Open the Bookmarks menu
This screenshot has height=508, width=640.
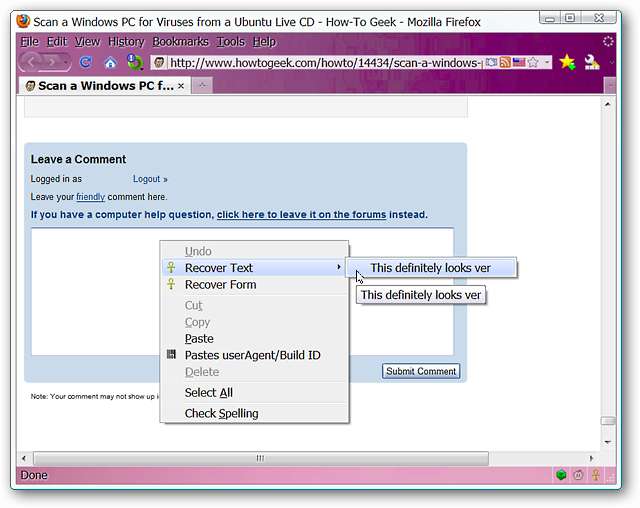pos(180,42)
